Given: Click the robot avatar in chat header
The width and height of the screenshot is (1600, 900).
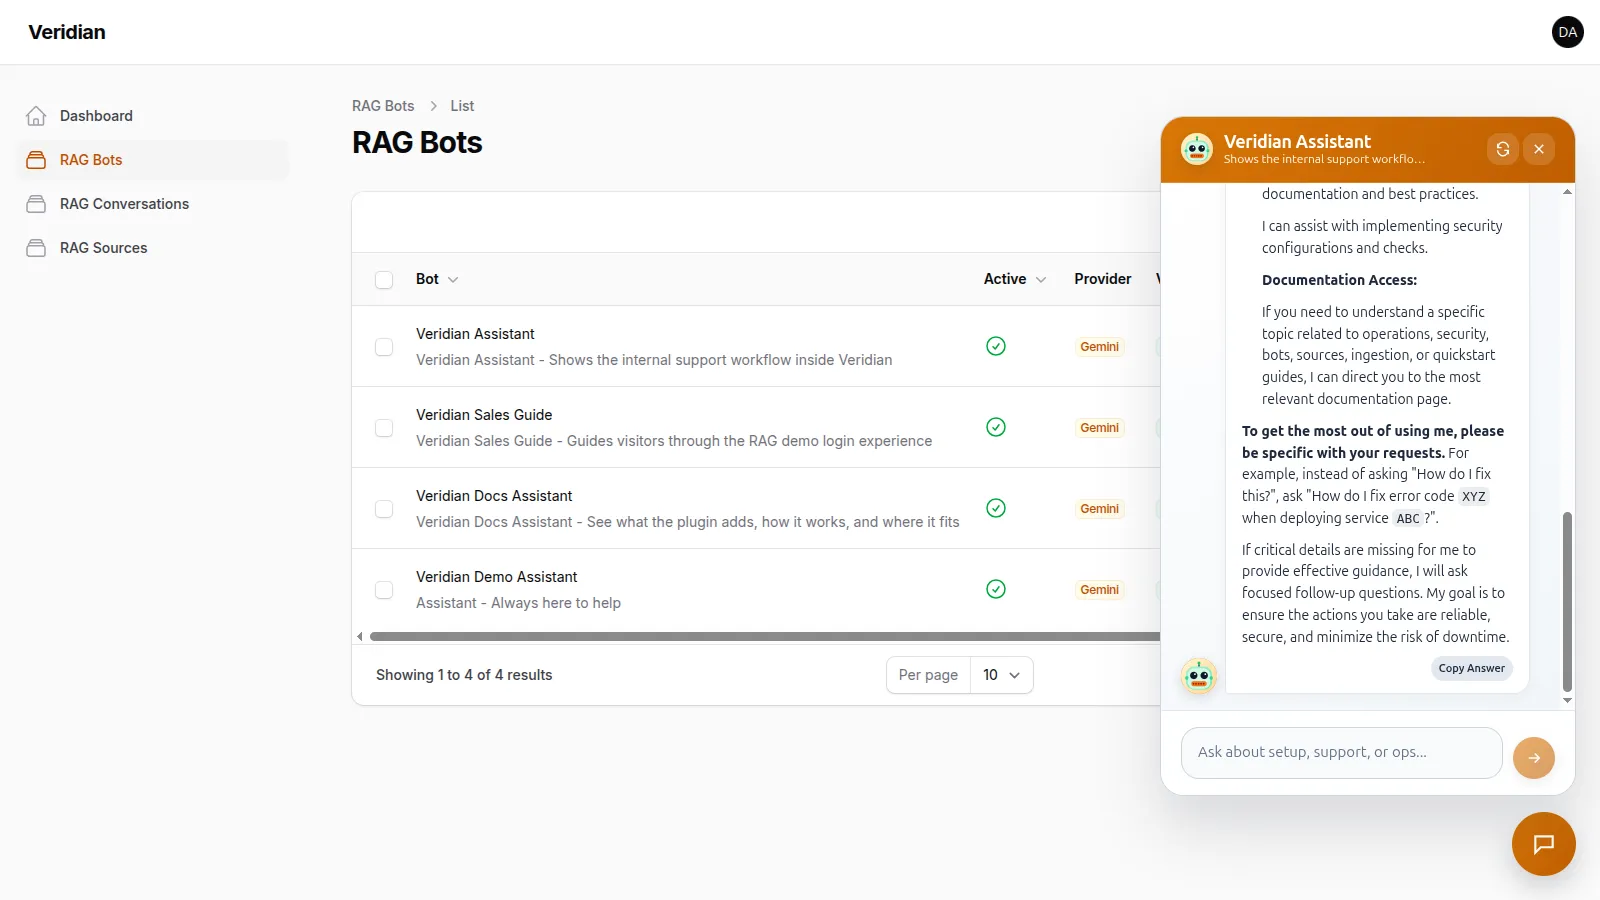Looking at the screenshot, I should click(1197, 149).
